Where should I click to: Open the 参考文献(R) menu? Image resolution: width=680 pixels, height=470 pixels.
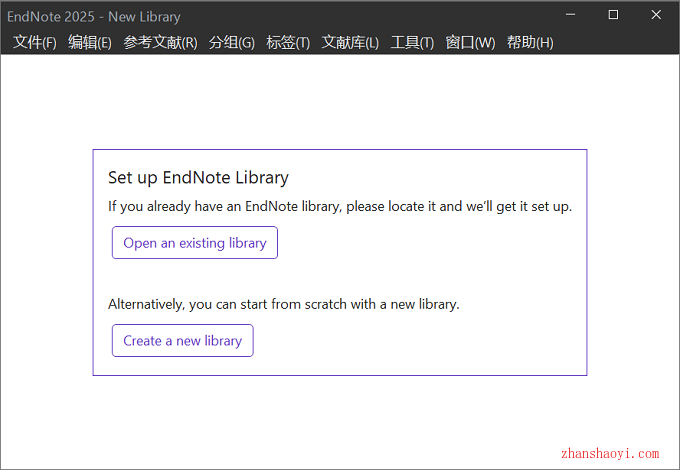coord(160,42)
